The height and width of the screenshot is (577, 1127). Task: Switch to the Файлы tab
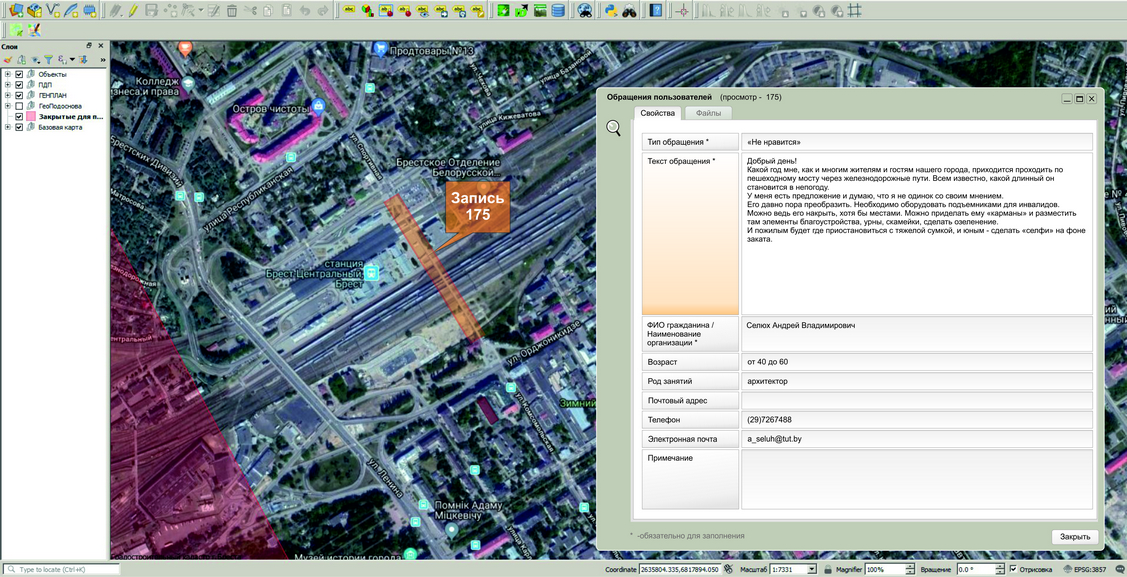point(708,114)
